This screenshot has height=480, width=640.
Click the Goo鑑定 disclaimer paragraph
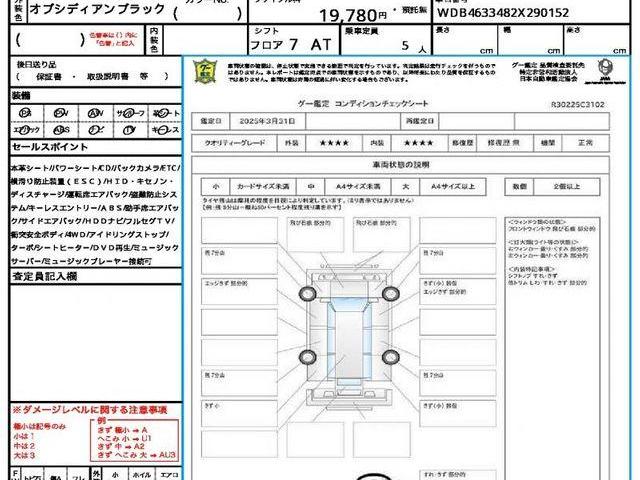tap(362, 72)
